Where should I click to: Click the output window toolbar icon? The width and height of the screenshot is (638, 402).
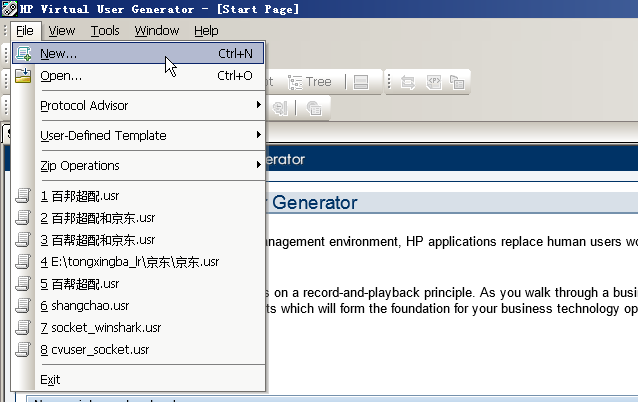click(361, 82)
